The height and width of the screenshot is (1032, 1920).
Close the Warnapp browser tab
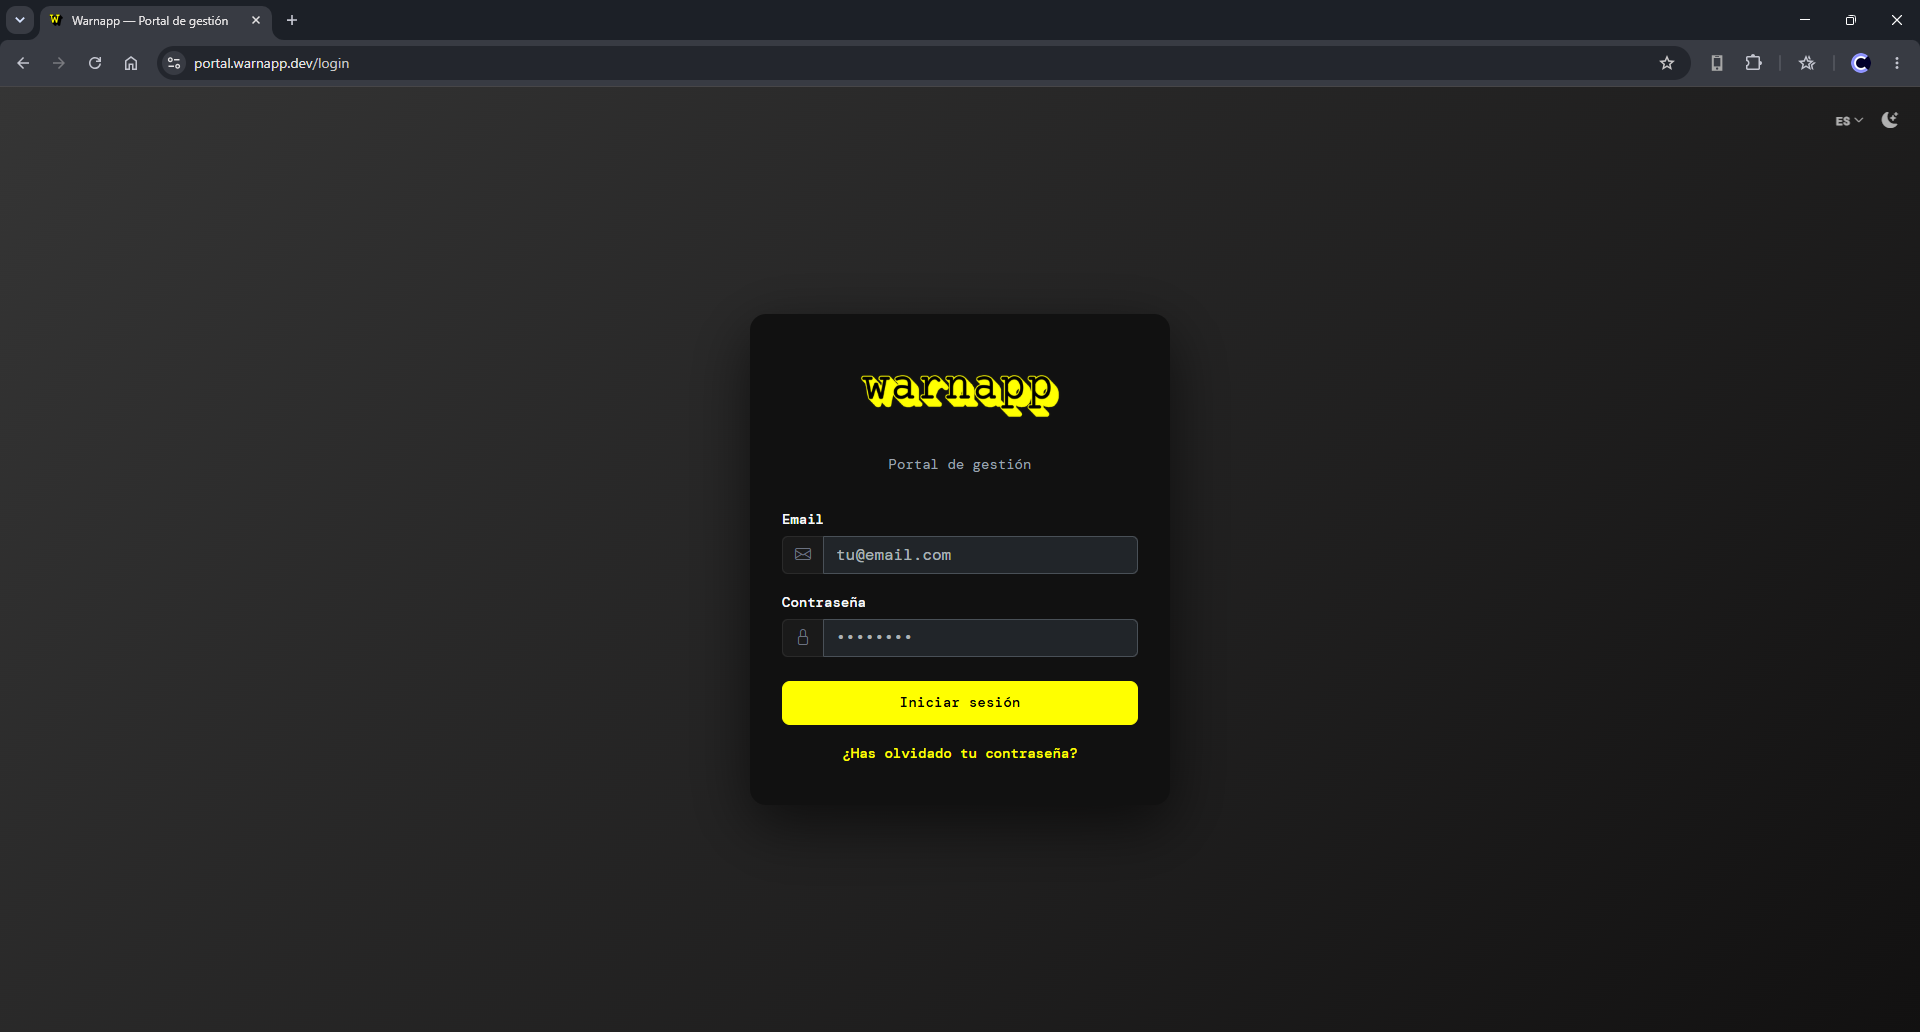(x=256, y=20)
